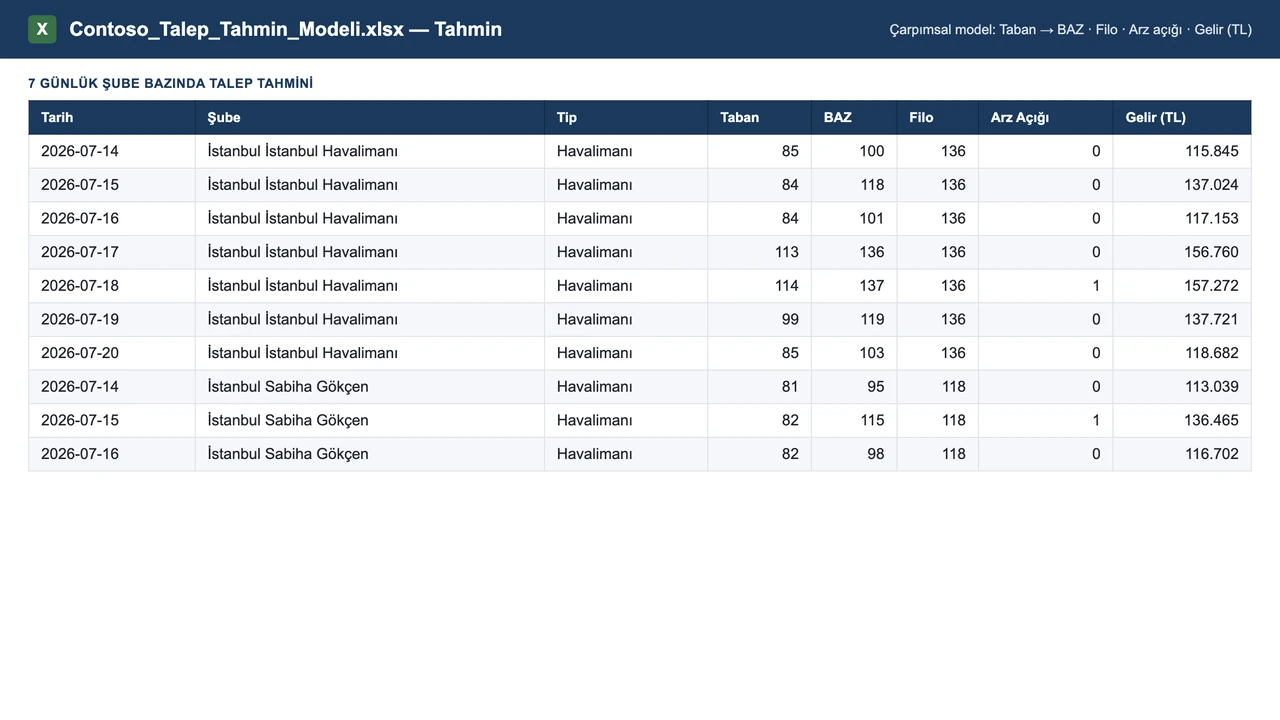This screenshot has height=720, width=1280.
Task: Click BAZ value 118 in 2026-07-15 row
Action: (x=872, y=185)
